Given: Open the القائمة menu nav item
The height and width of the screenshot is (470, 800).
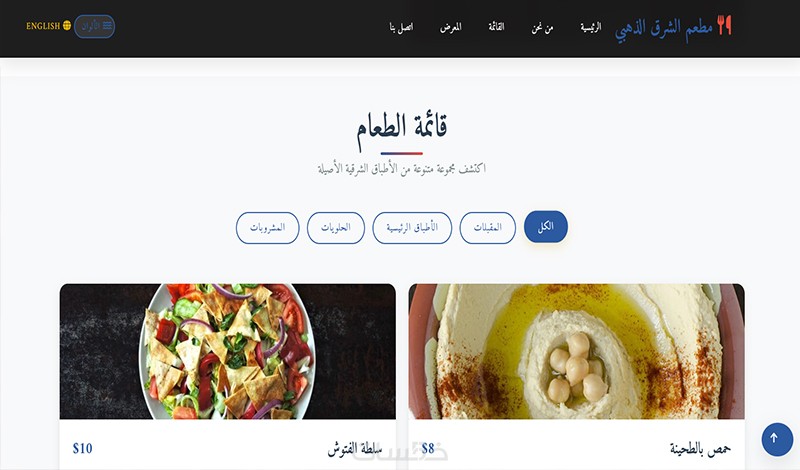Looking at the screenshot, I should 496,27.
